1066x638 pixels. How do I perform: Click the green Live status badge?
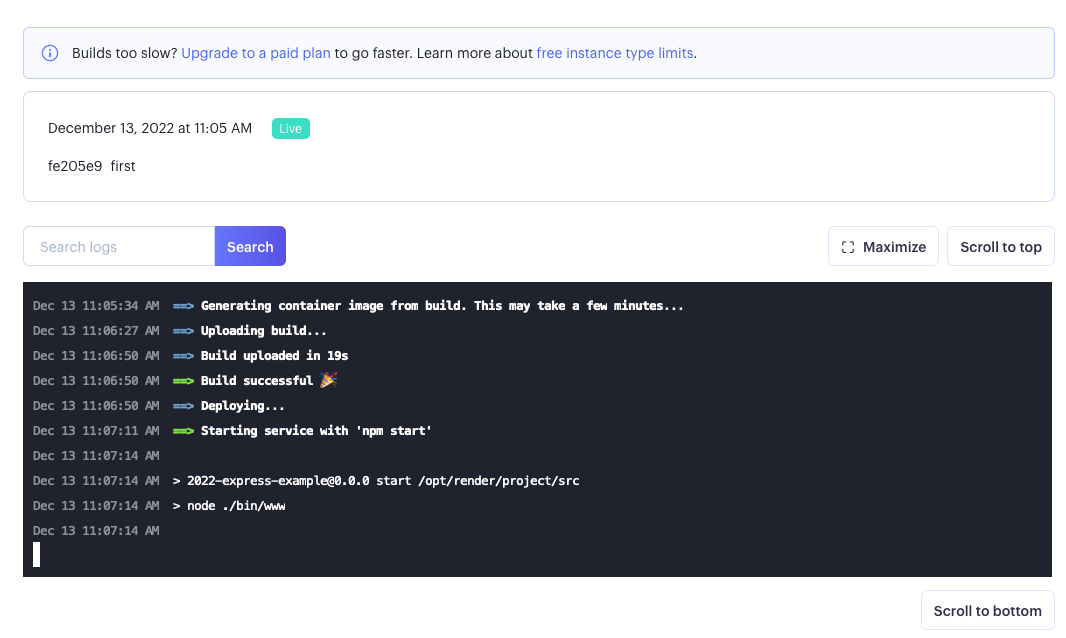coord(290,129)
